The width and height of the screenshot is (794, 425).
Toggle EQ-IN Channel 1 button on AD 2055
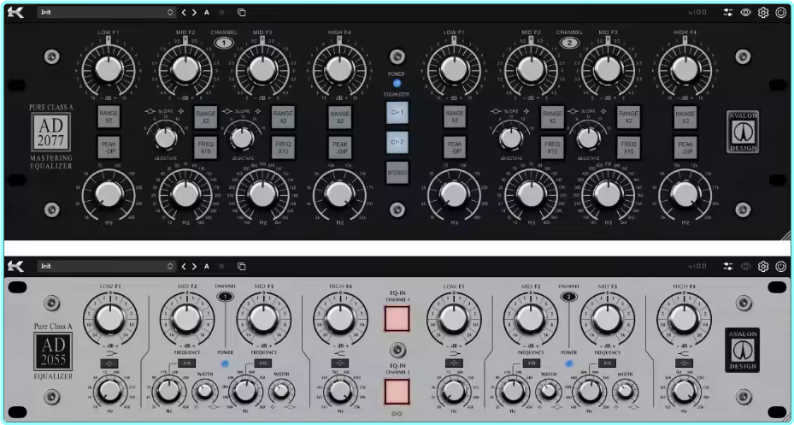(x=397, y=319)
